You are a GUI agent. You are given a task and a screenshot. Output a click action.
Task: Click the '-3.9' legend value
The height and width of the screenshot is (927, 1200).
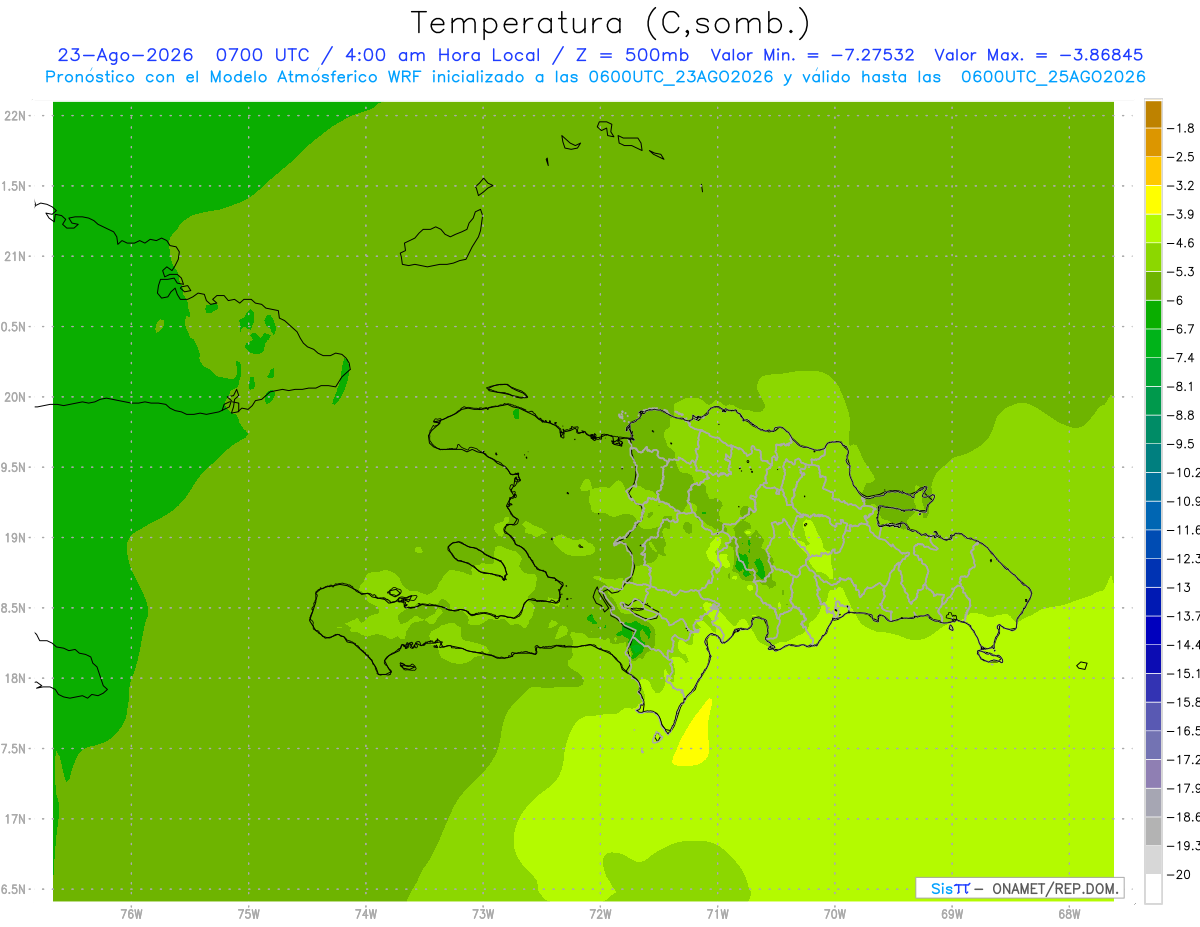(x=1181, y=214)
